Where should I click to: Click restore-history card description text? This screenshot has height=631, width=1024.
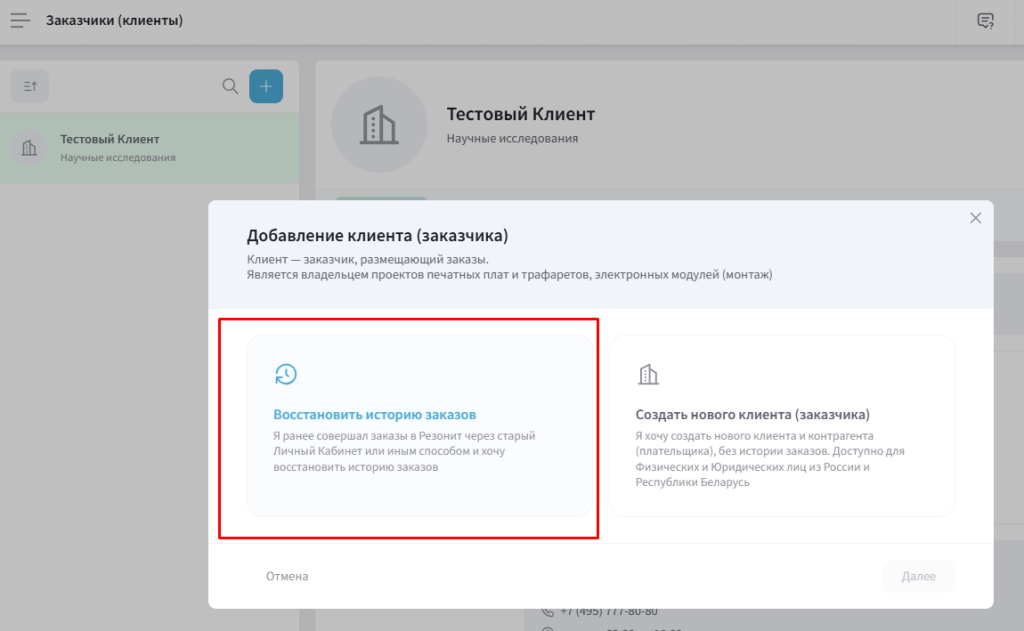coord(405,451)
